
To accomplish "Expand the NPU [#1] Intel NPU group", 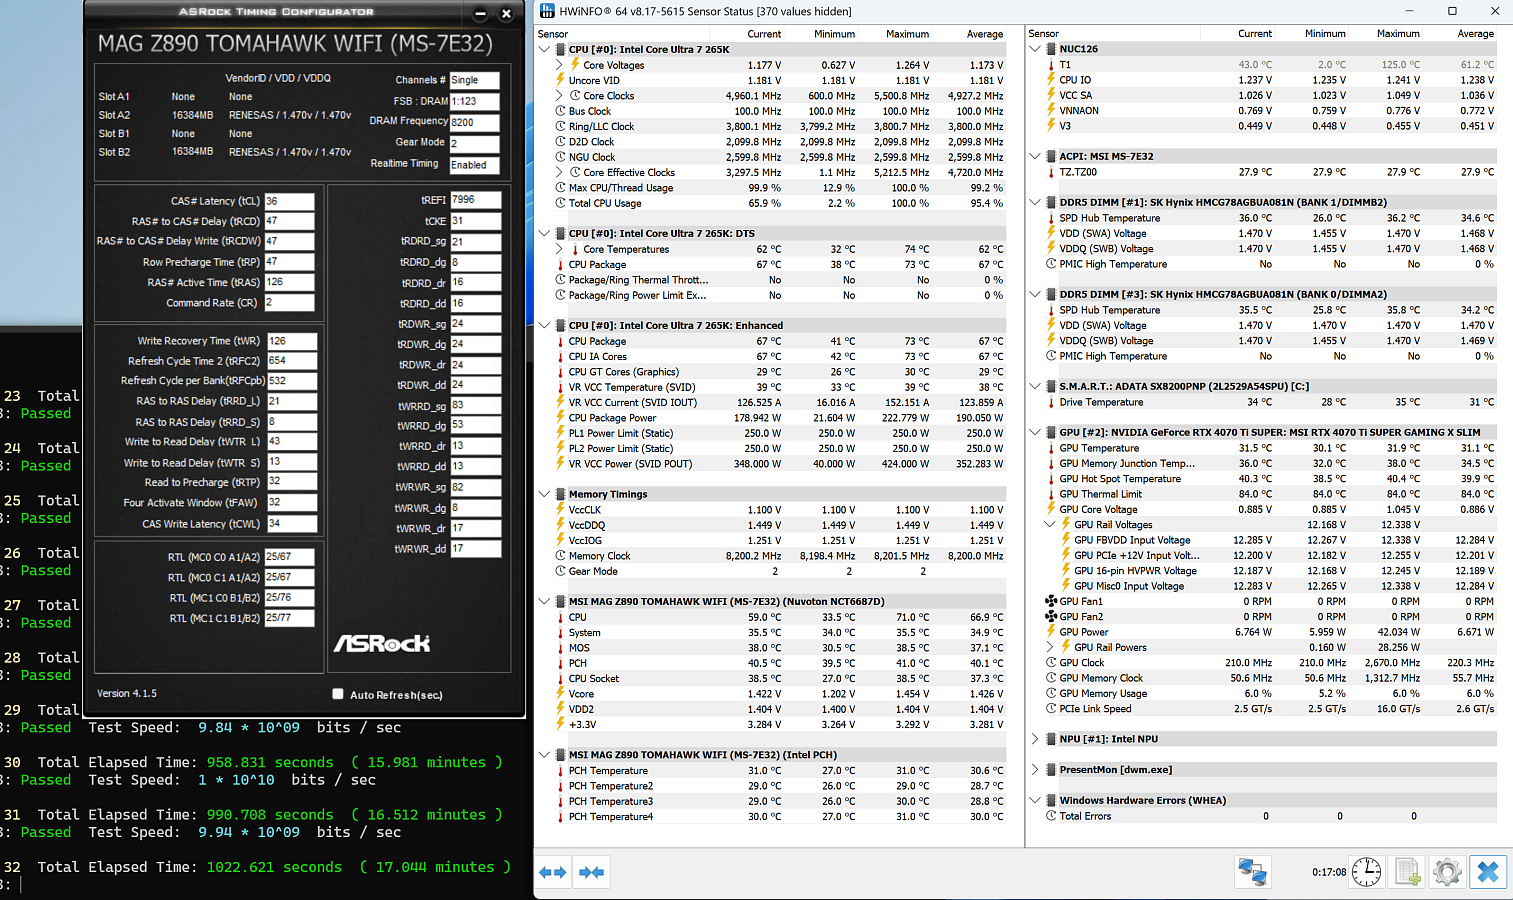I will [x=1035, y=739].
